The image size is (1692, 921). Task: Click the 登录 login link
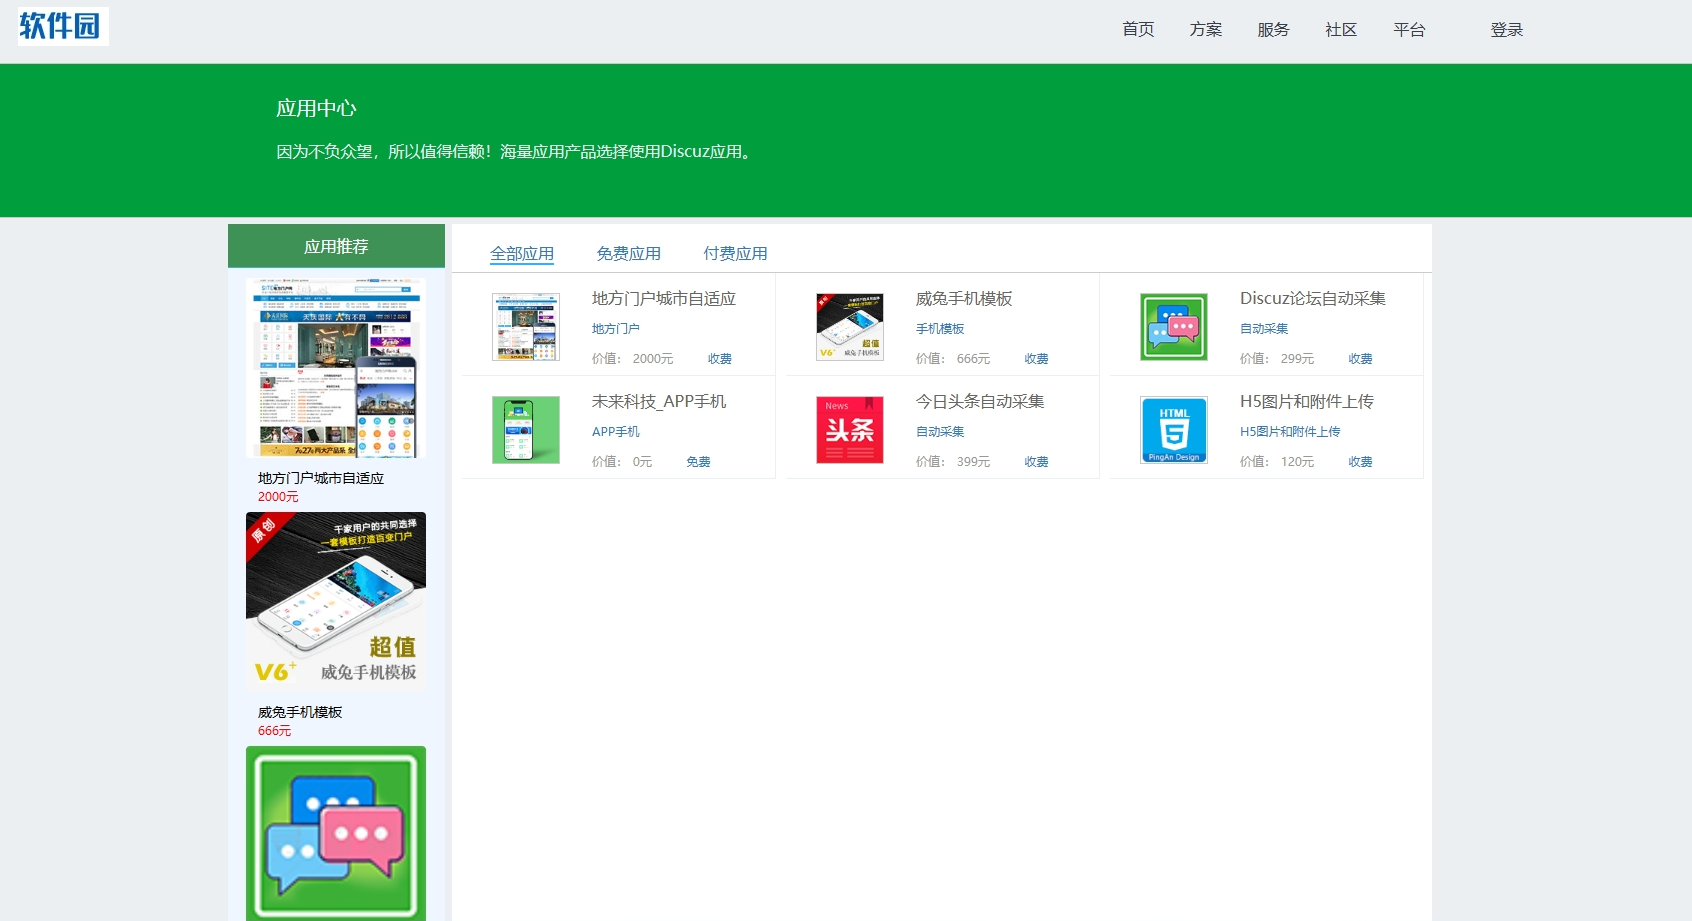(1506, 30)
